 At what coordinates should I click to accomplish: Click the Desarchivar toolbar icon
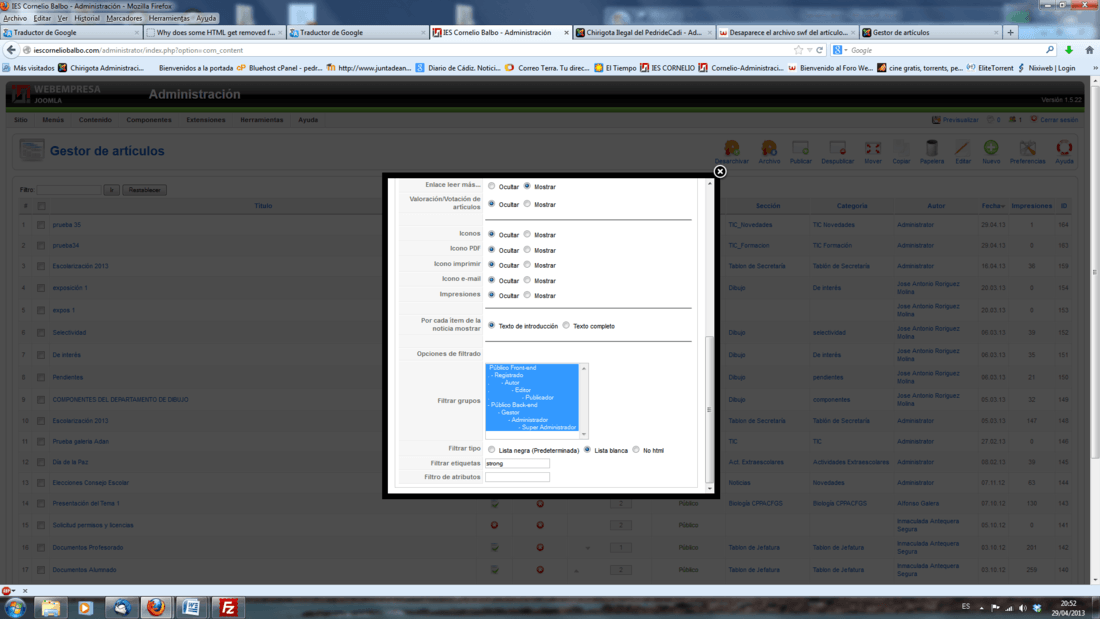click(732, 152)
